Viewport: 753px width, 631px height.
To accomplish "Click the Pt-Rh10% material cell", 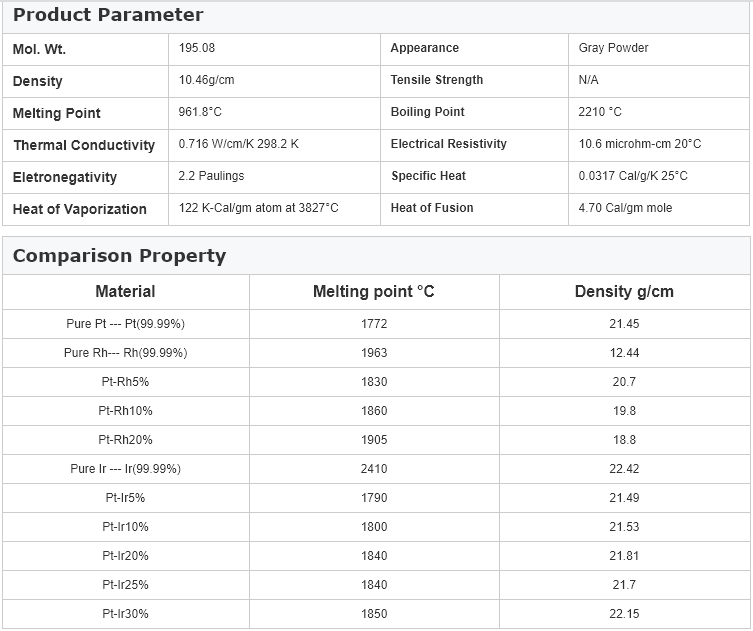I will click(x=125, y=411).
